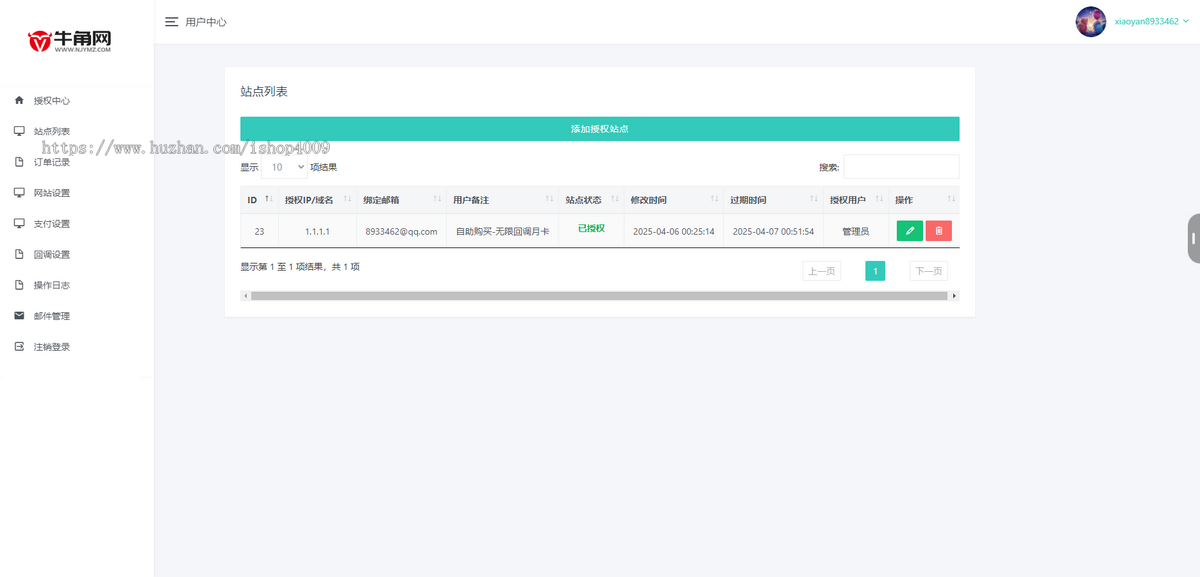Screen dimensions: 1200x577
Task: Click the 上一页 previous page button
Action: (821, 271)
